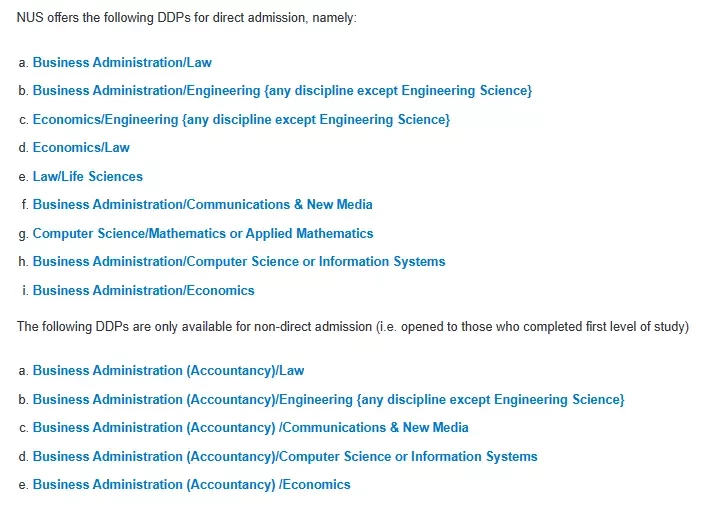Open Business Administration/Communications & New Media link
Image resolution: width=719 pixels, height=505 pixels.
point(202,205)
